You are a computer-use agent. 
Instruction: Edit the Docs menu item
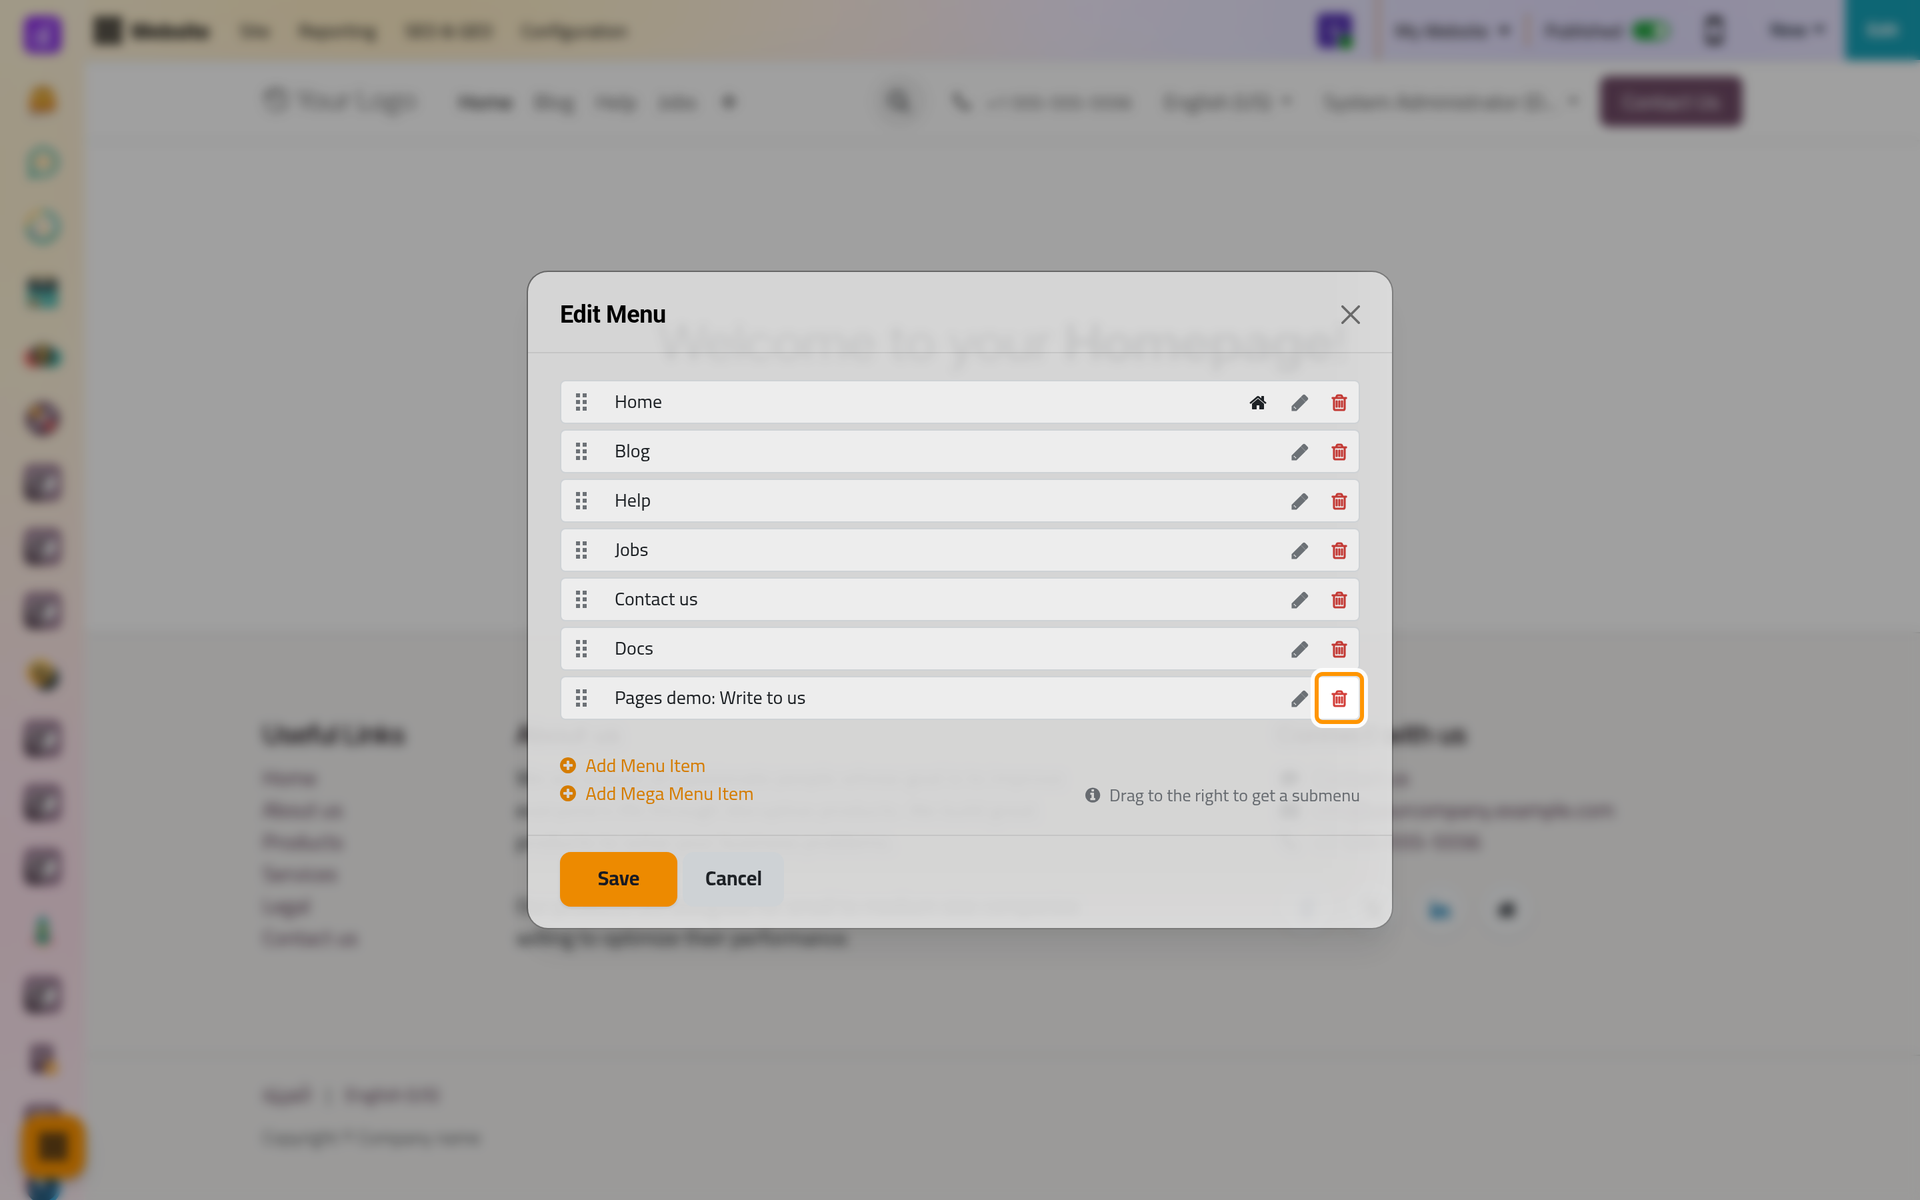coord(1299,649)
